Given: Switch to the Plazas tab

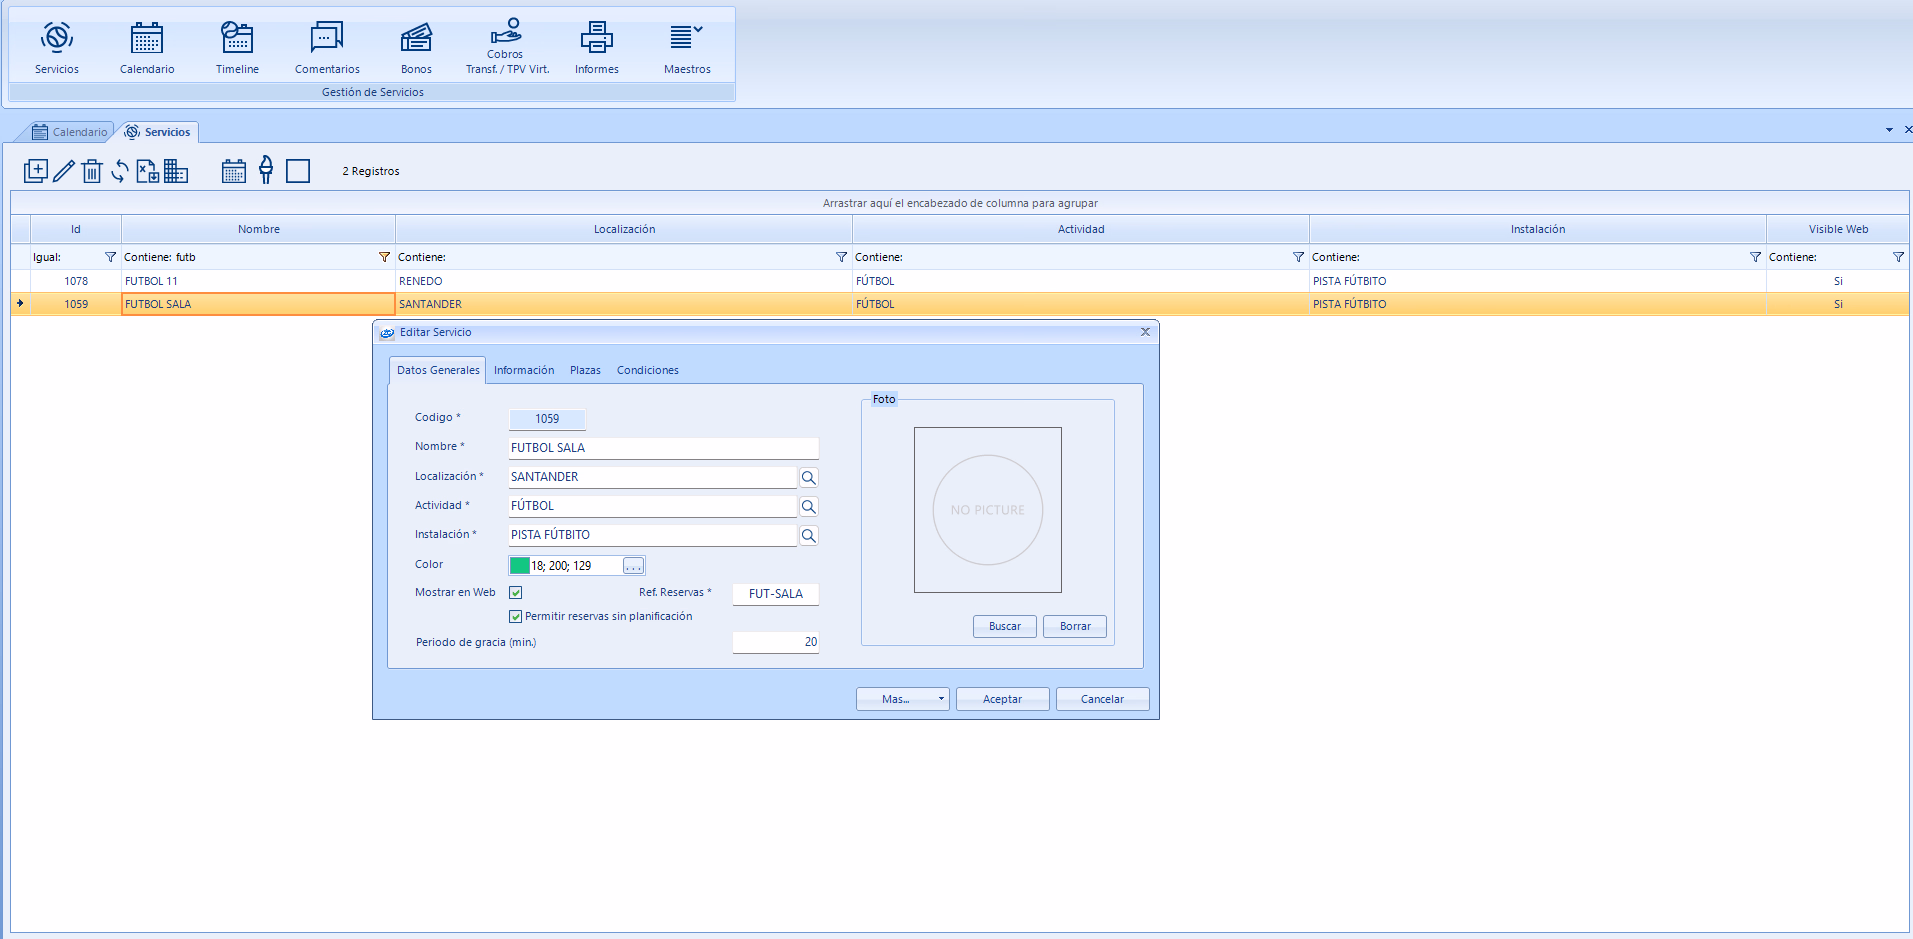Looking at the screenshot, I should tap(585, 370).
